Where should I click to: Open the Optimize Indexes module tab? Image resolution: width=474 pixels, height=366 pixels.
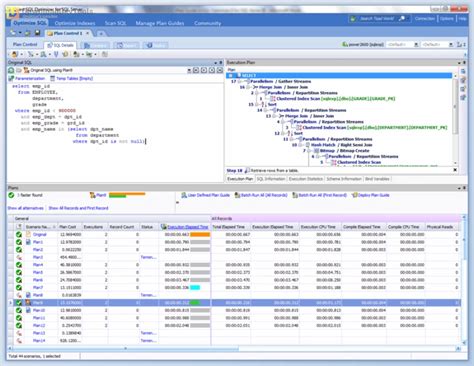pyautogui.click(x=75, y=23)
